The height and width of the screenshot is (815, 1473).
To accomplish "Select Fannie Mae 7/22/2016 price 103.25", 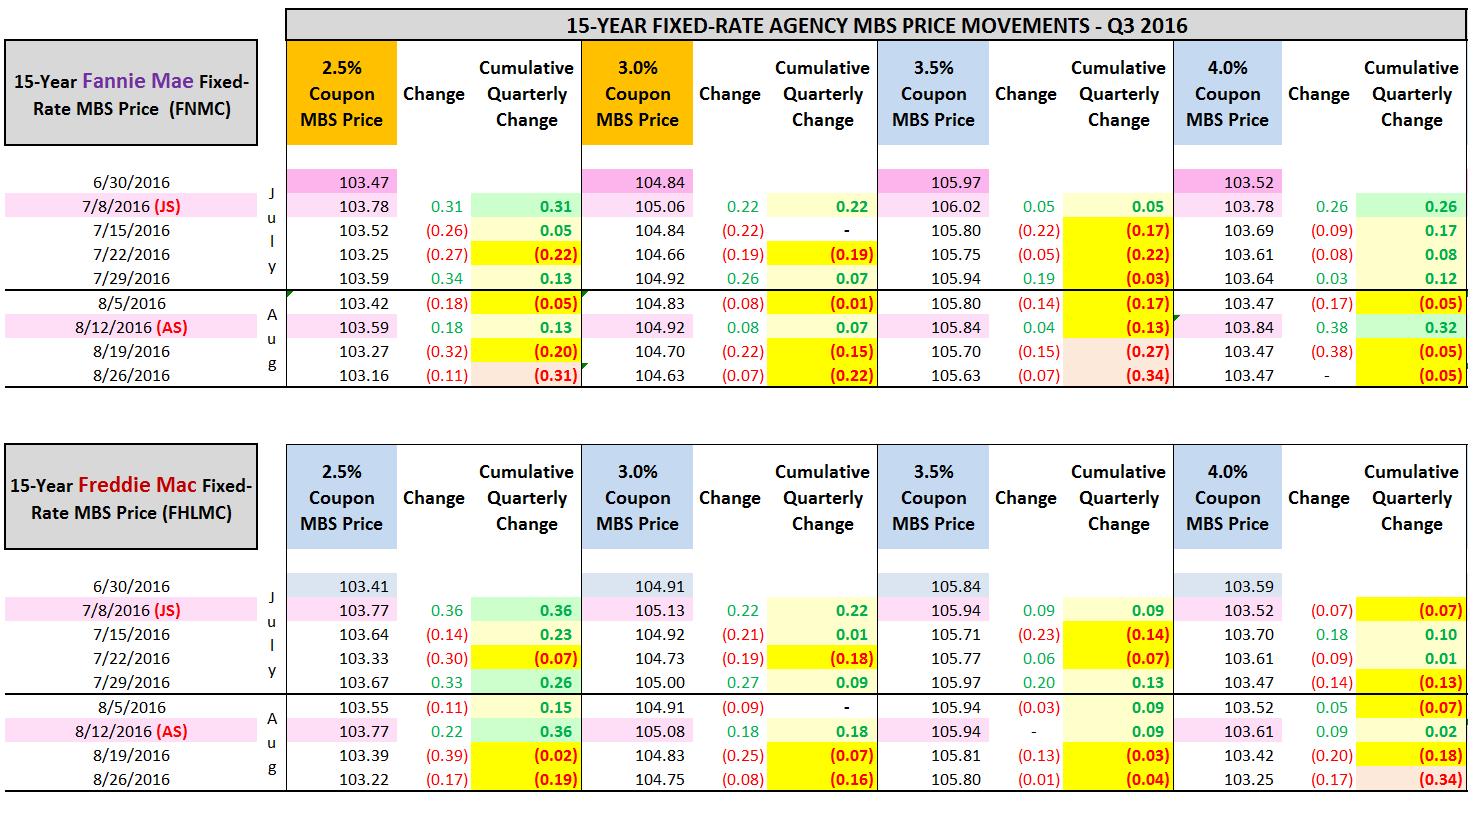I will click(x=342, y=254).
